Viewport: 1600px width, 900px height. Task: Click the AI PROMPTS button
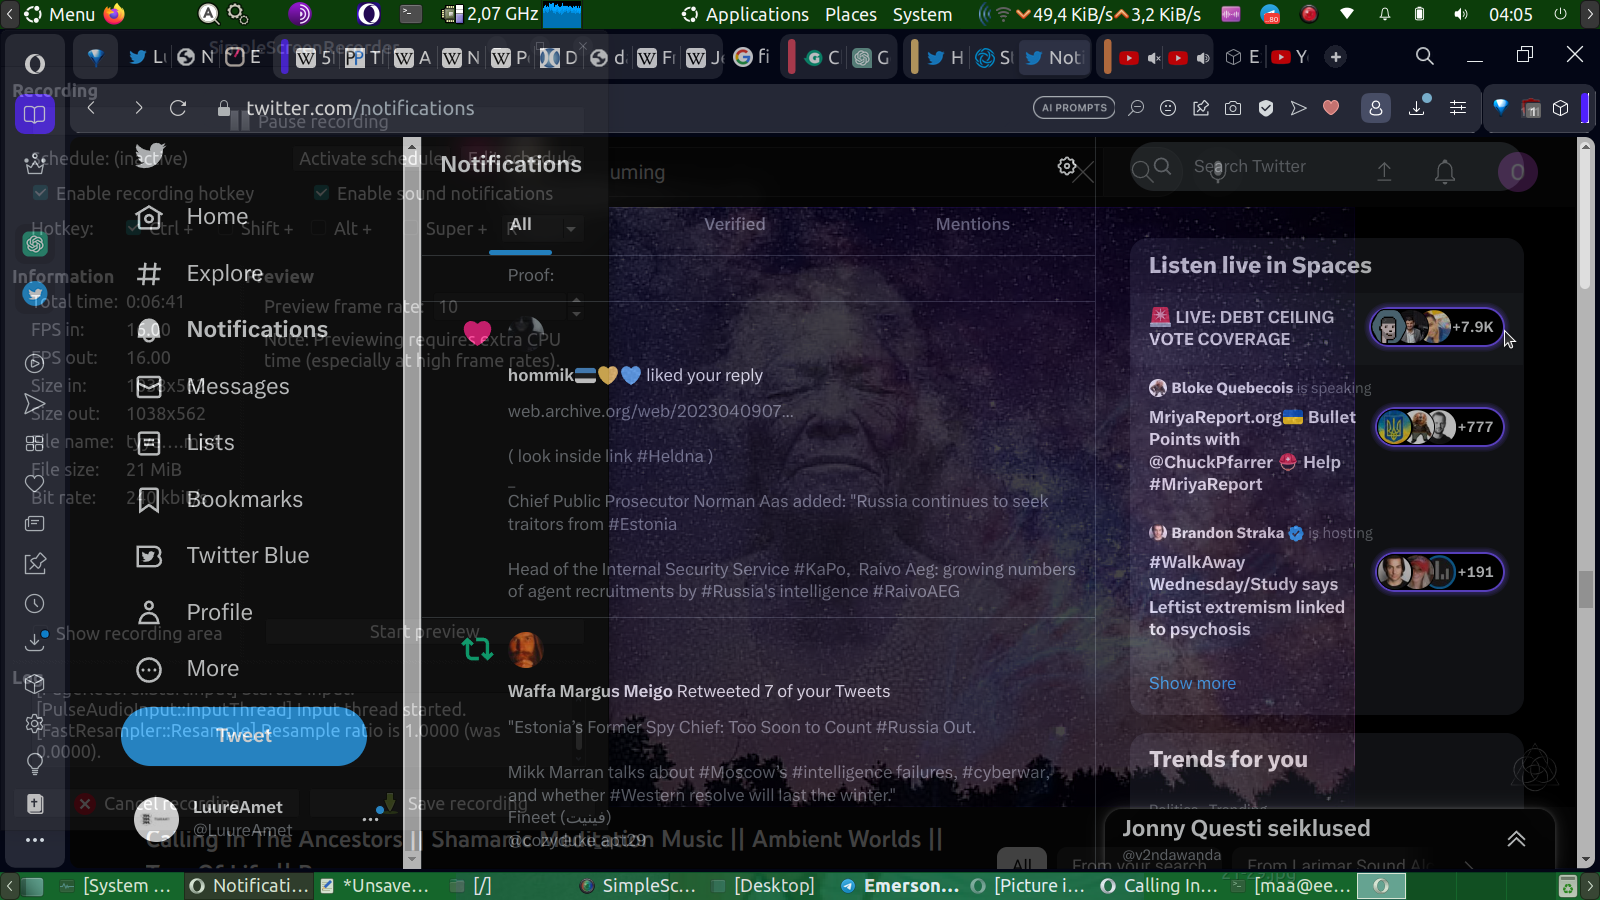(x=1074, y=108)
